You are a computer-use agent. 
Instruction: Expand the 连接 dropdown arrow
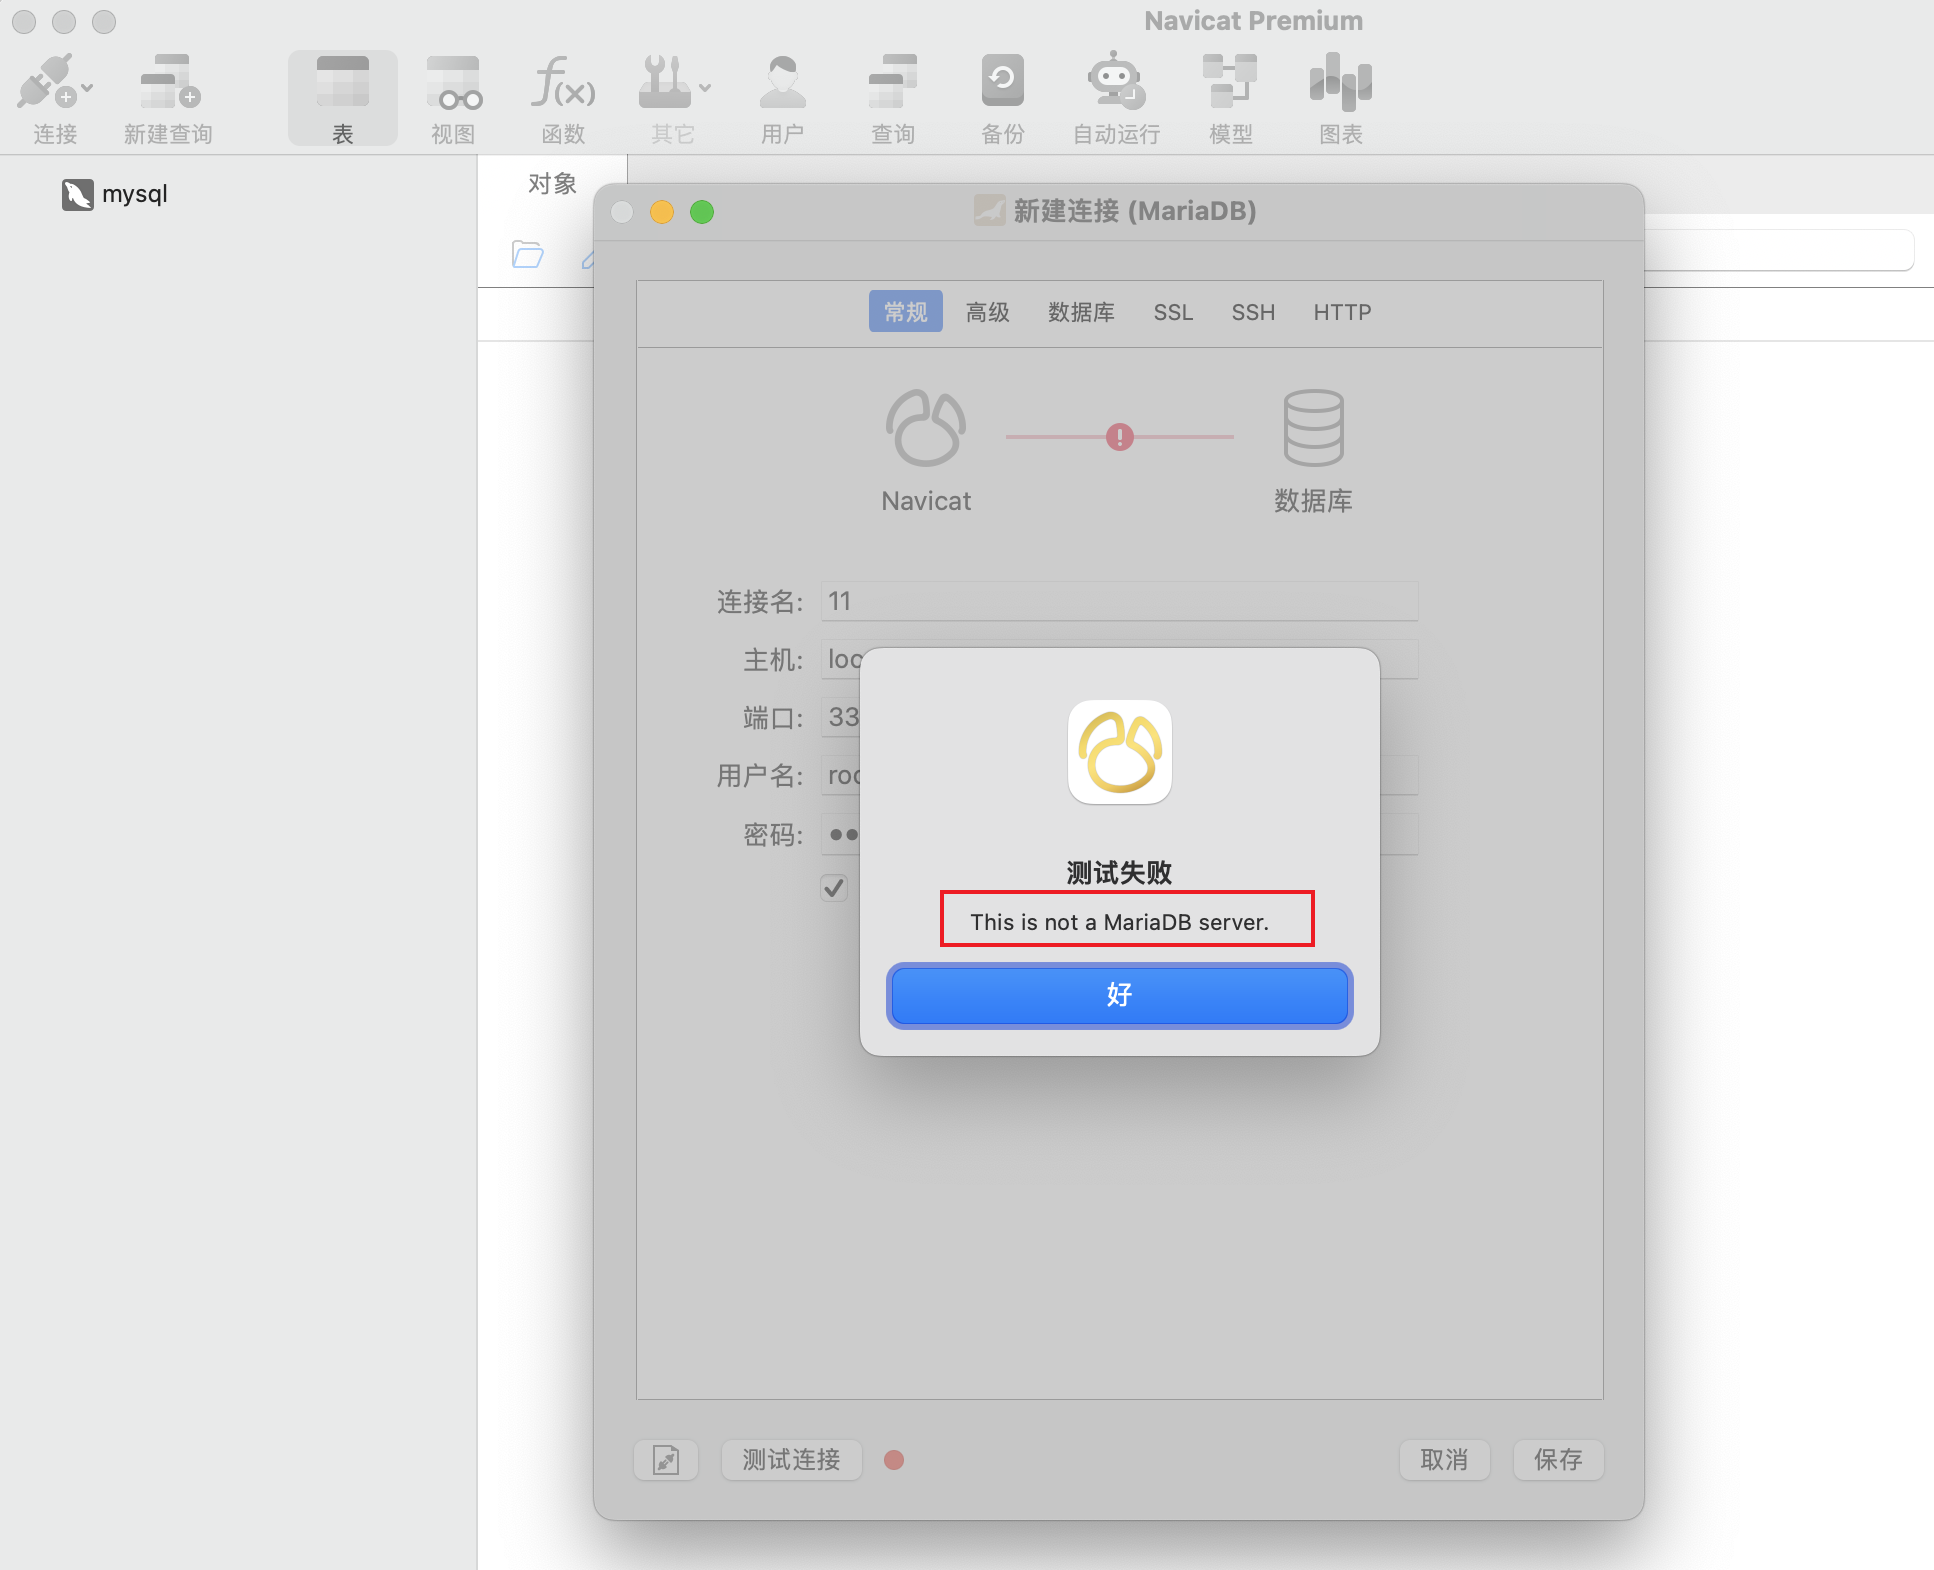point(88,89)
